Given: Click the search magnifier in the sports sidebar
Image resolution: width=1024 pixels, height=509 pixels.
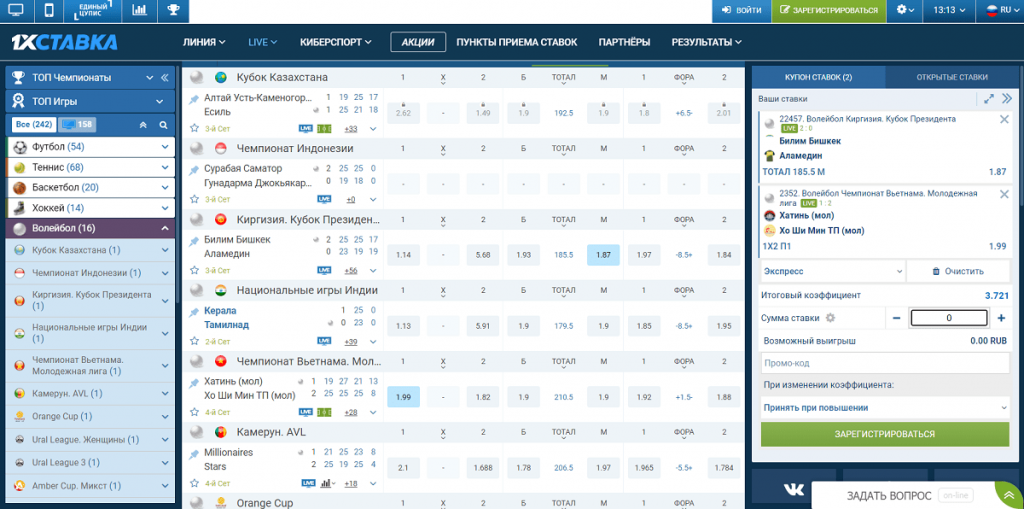Looking at the screenshot, I should pyautogui.click(x=164, y=125).
